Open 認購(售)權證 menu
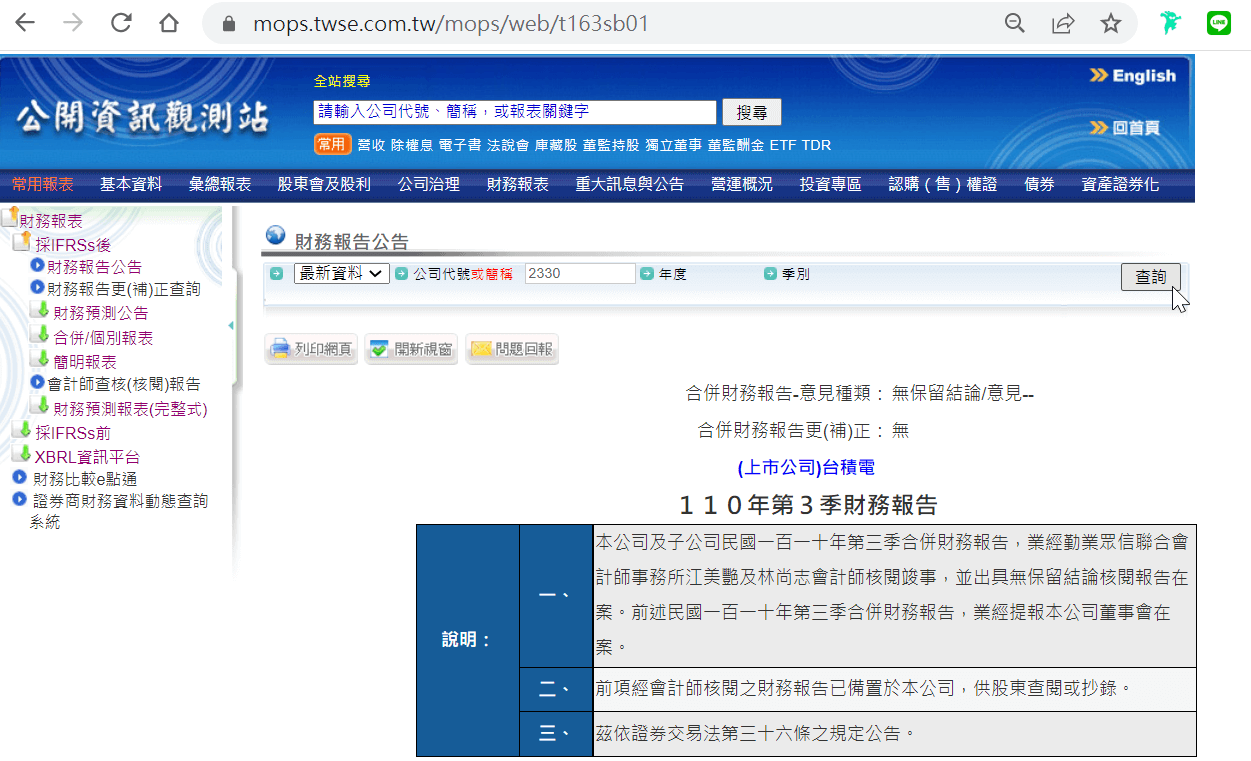This screenshot has width=1251, height=761. coord(943,184)
